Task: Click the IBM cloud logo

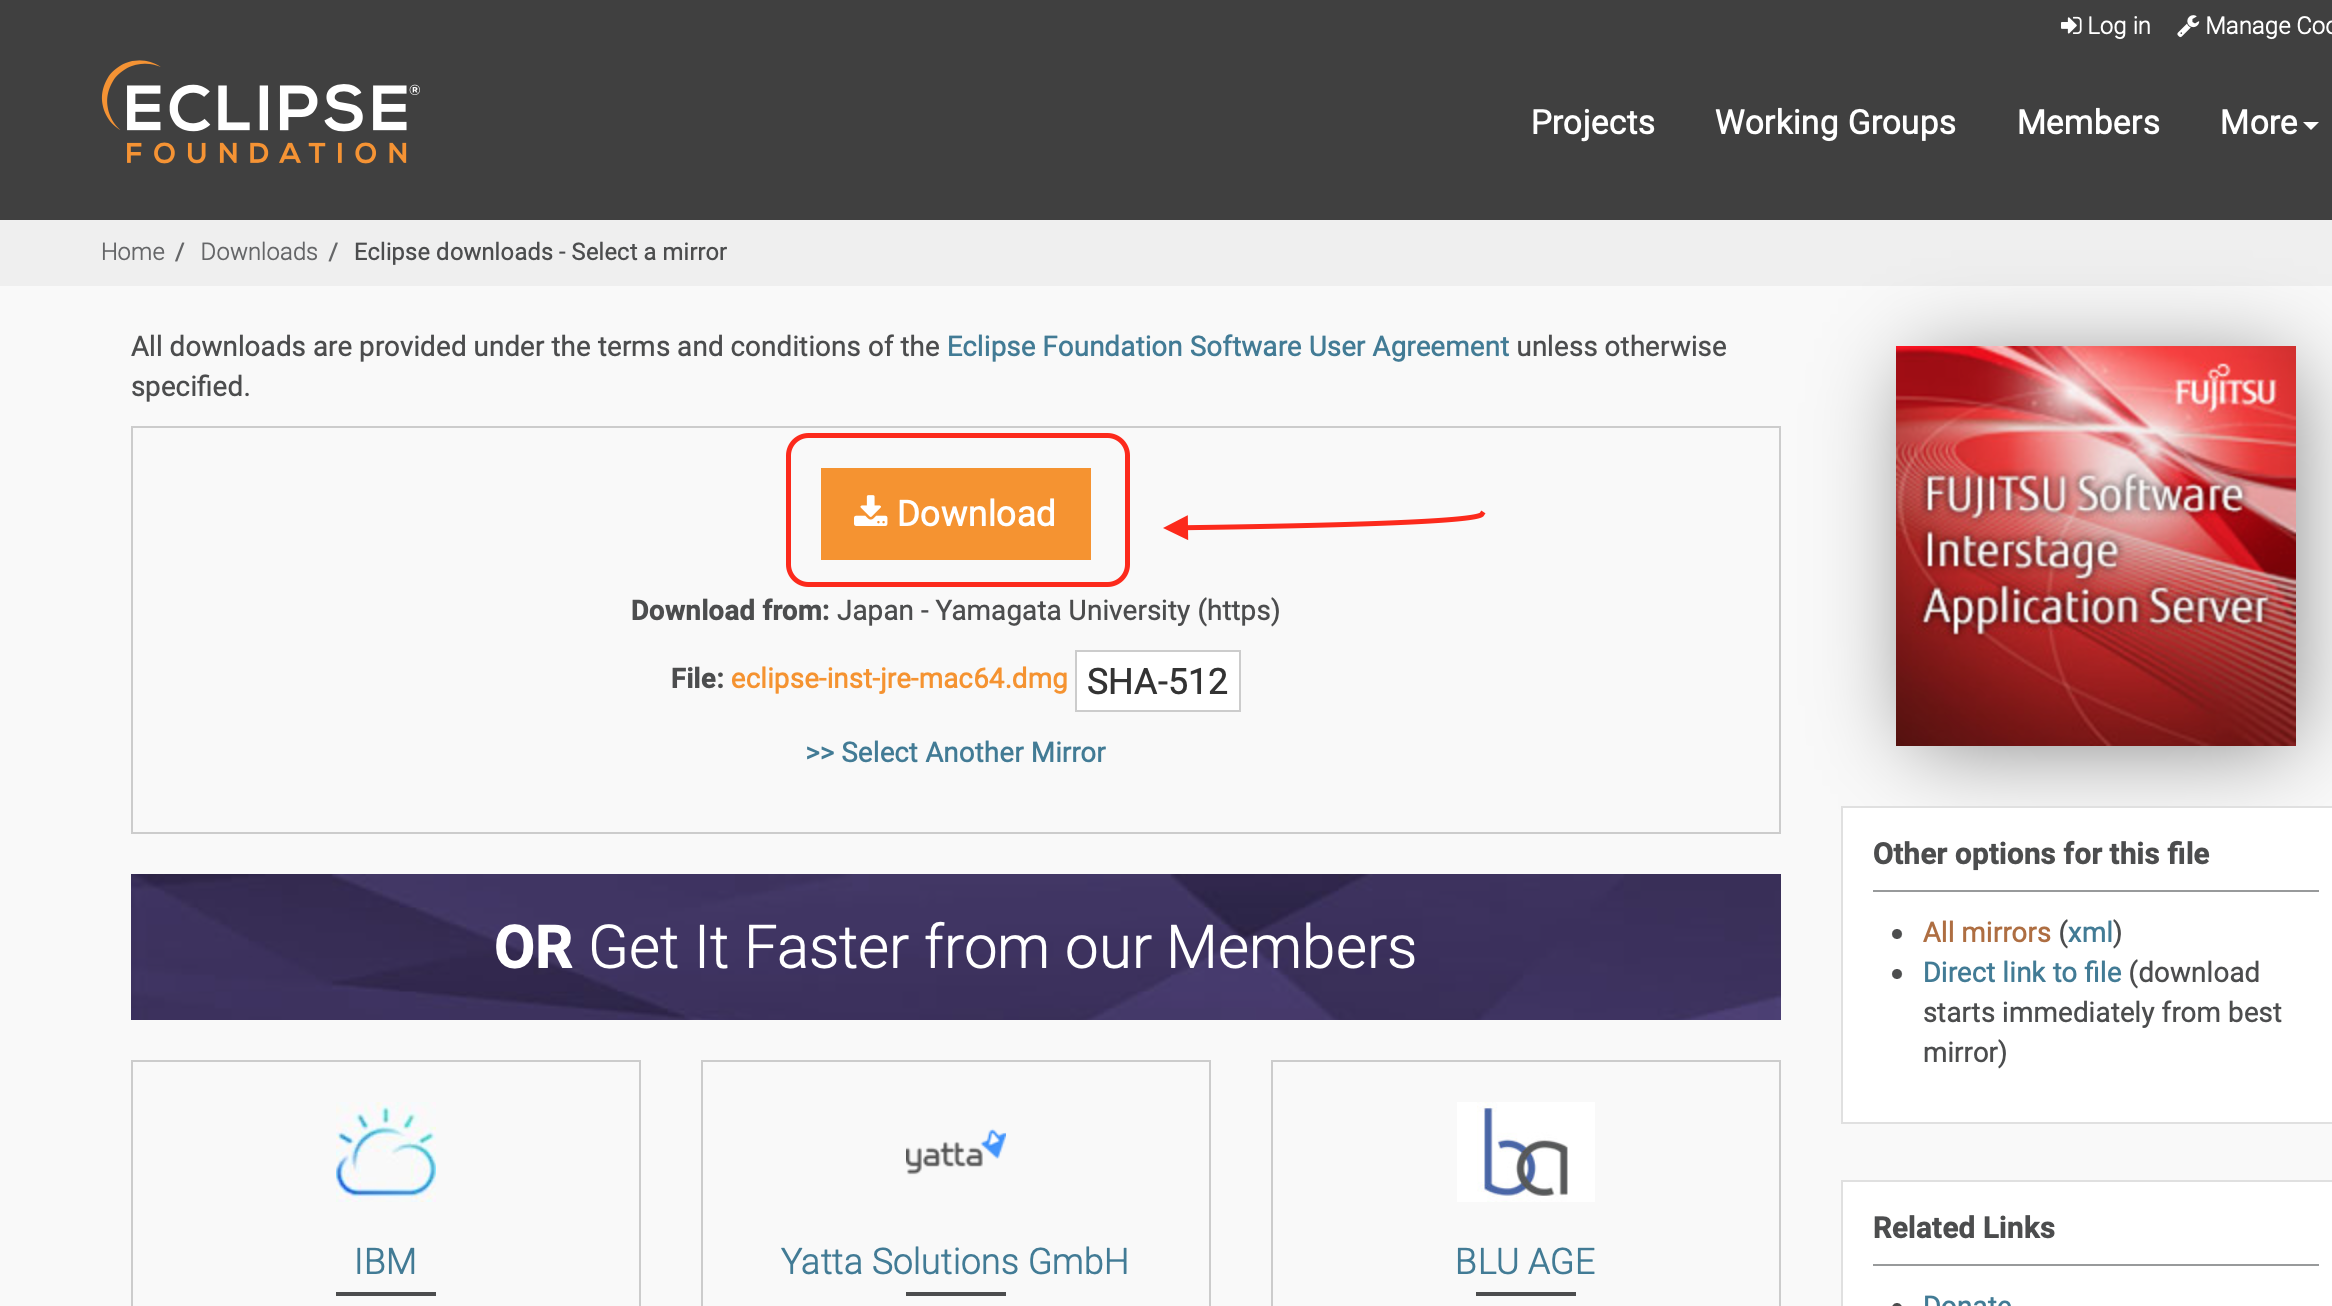Action: click(x=385, y=1152)
